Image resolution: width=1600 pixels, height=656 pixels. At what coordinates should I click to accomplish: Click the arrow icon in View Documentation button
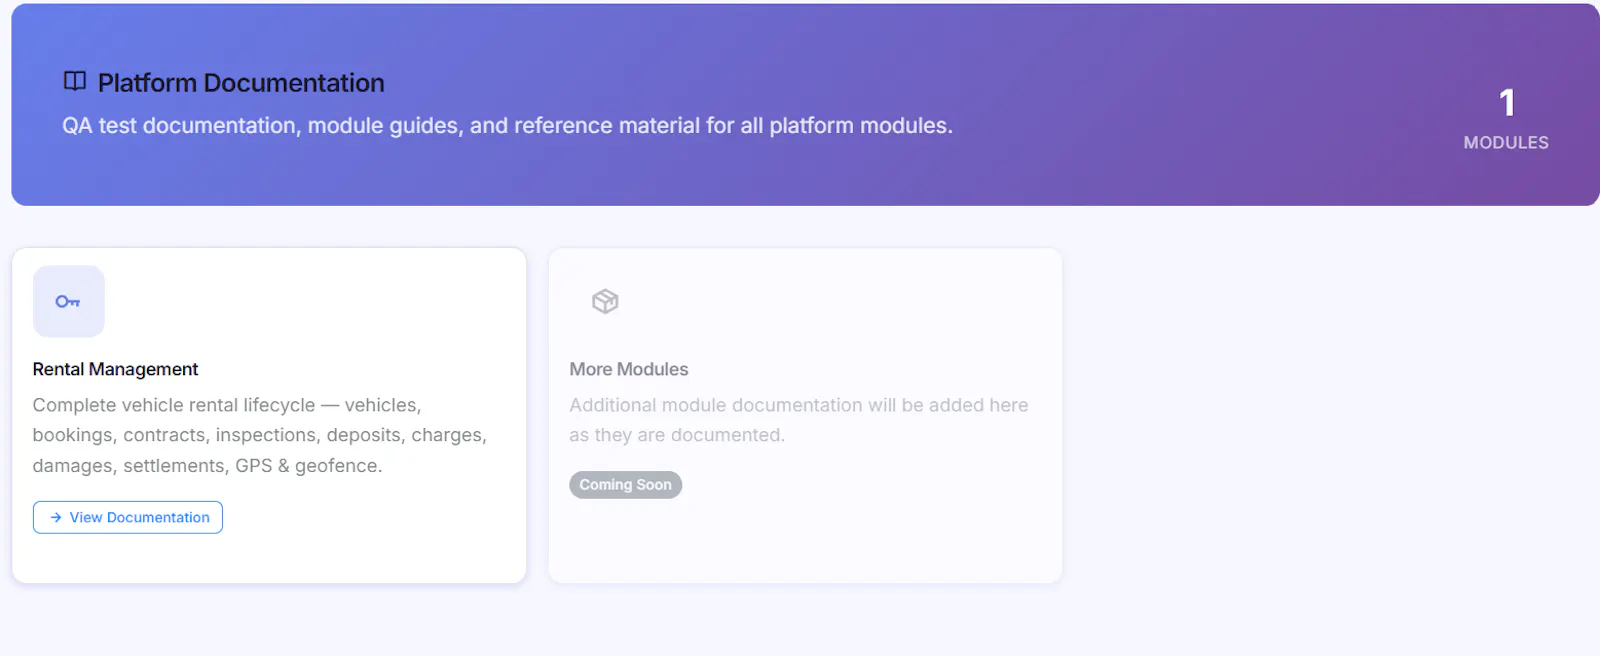[x=56, y=517]
